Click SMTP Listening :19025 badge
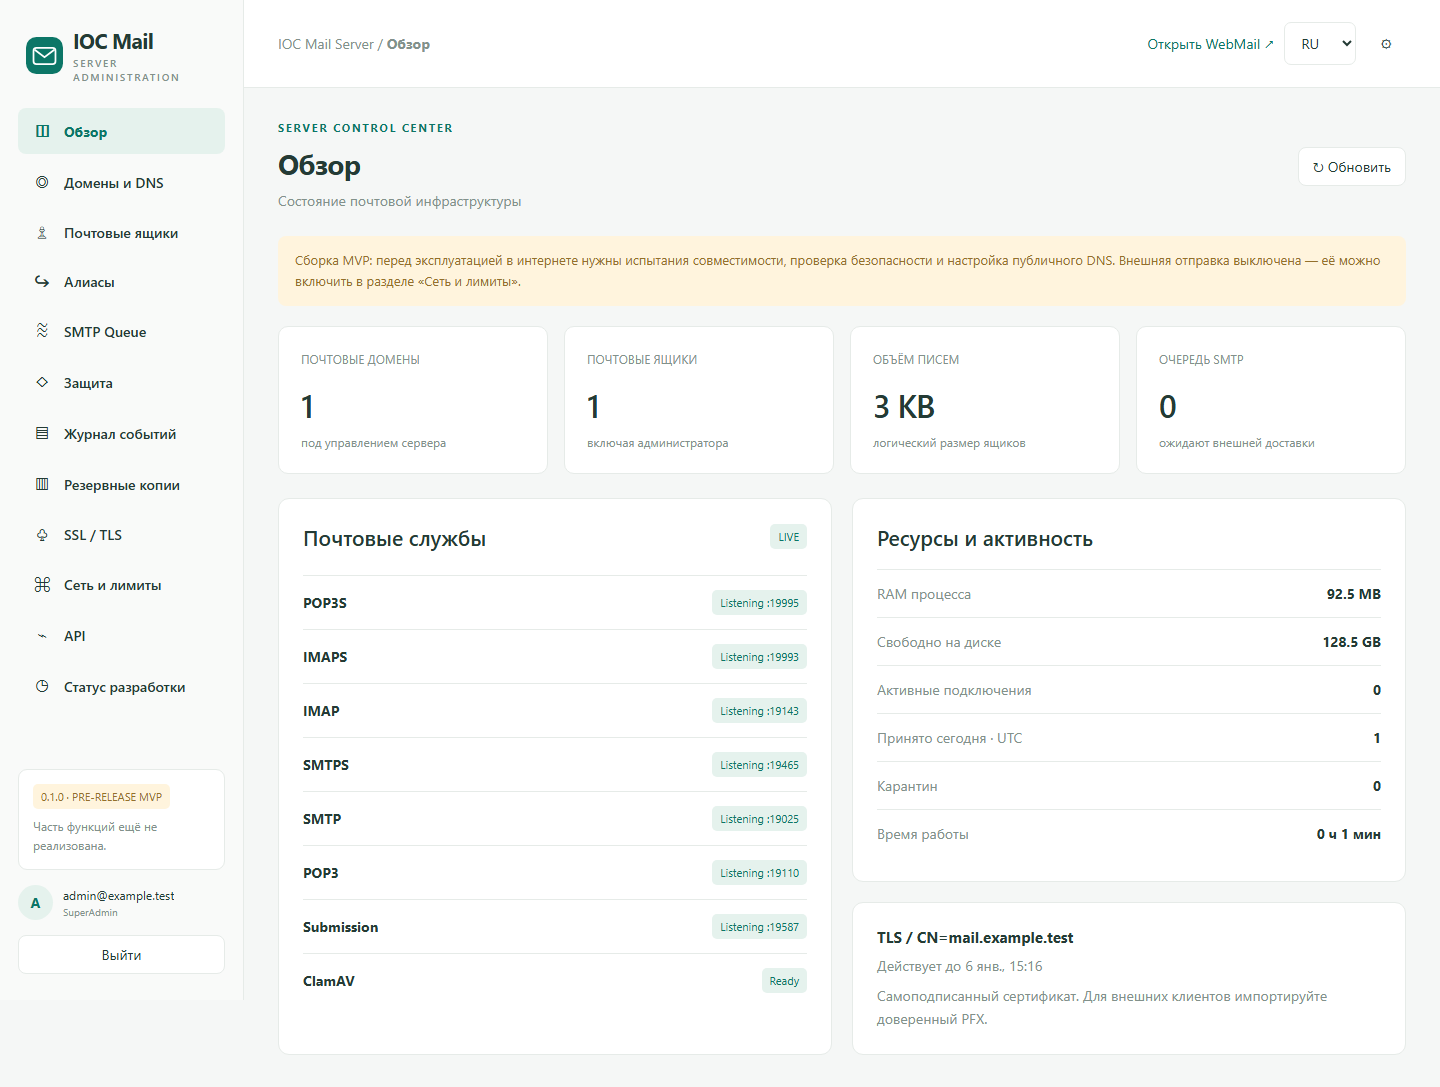The image size is (1440, 1087). (x=759, y=819)
